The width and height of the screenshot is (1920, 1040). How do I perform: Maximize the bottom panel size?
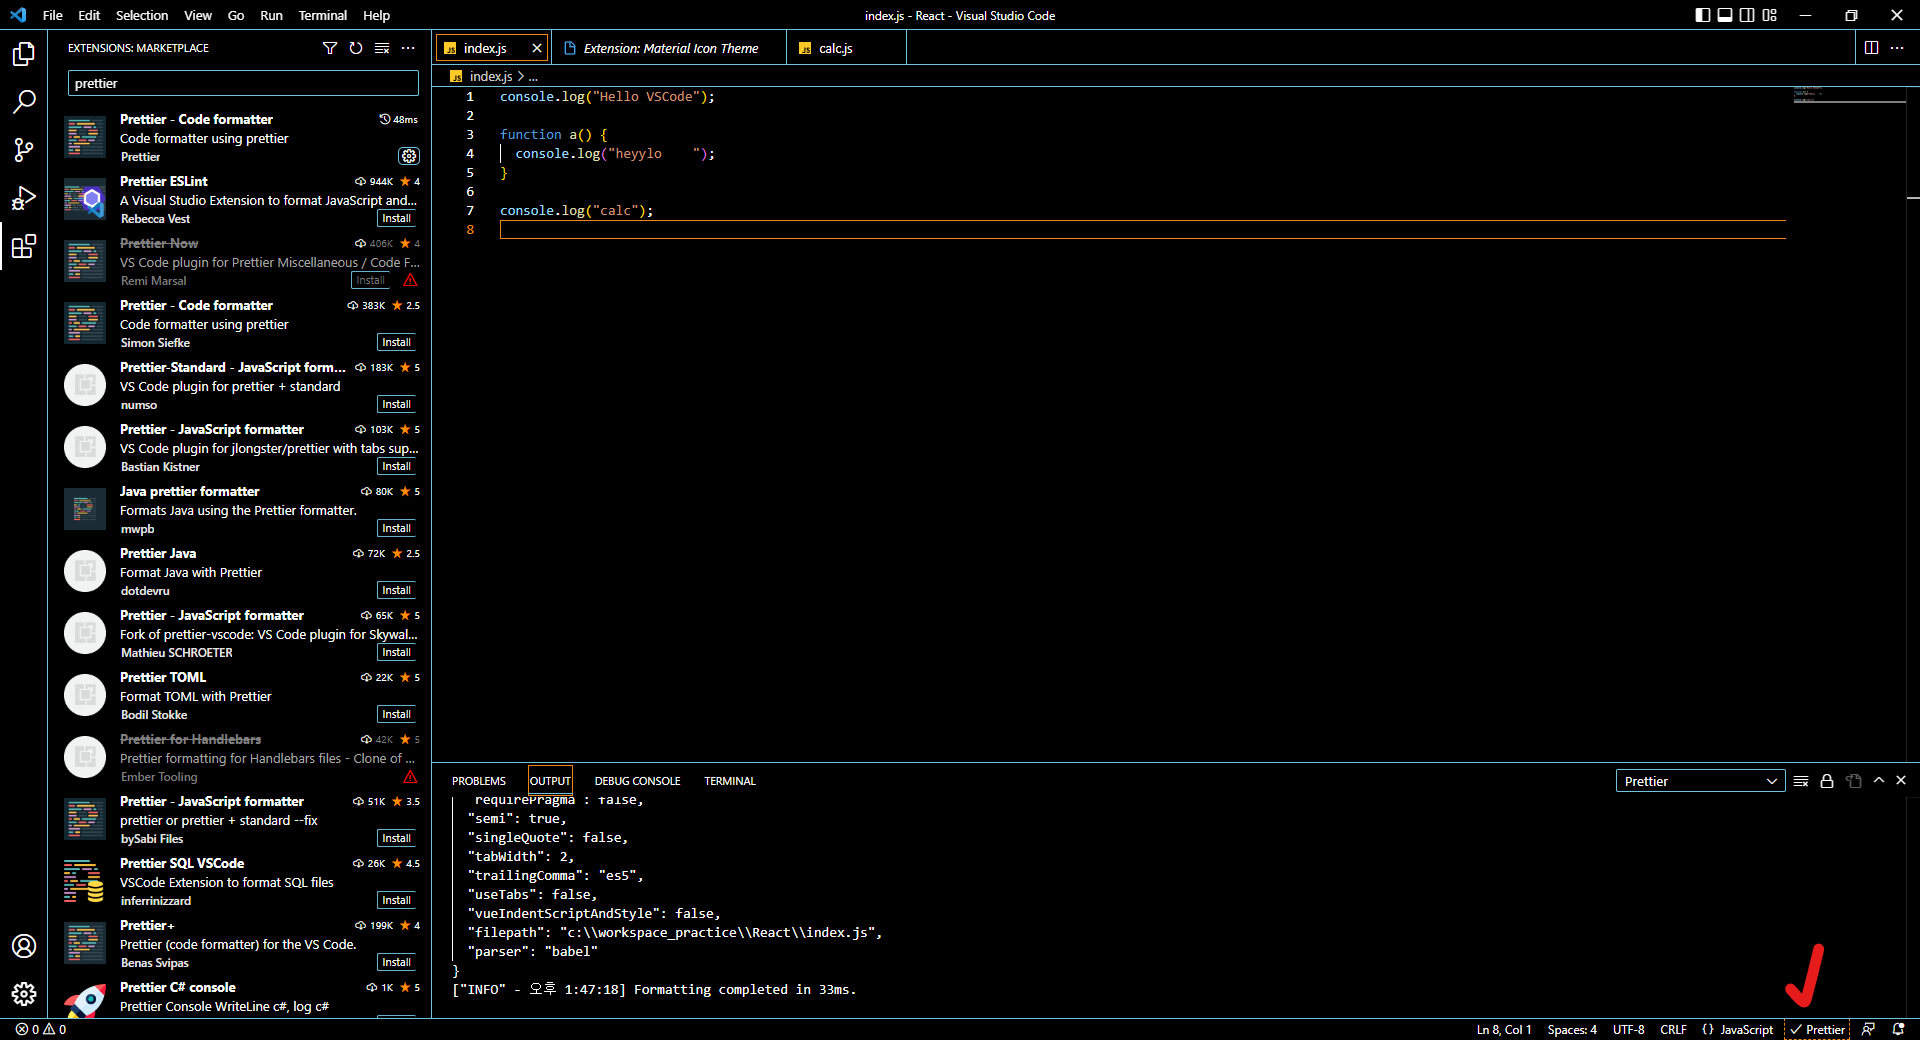[1879, 780]
